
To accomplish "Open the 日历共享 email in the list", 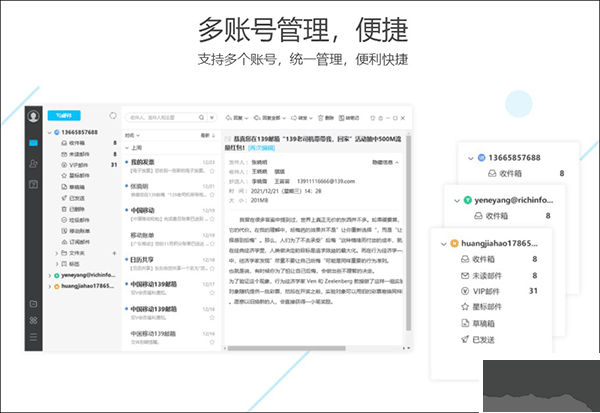I will point(171,264).
